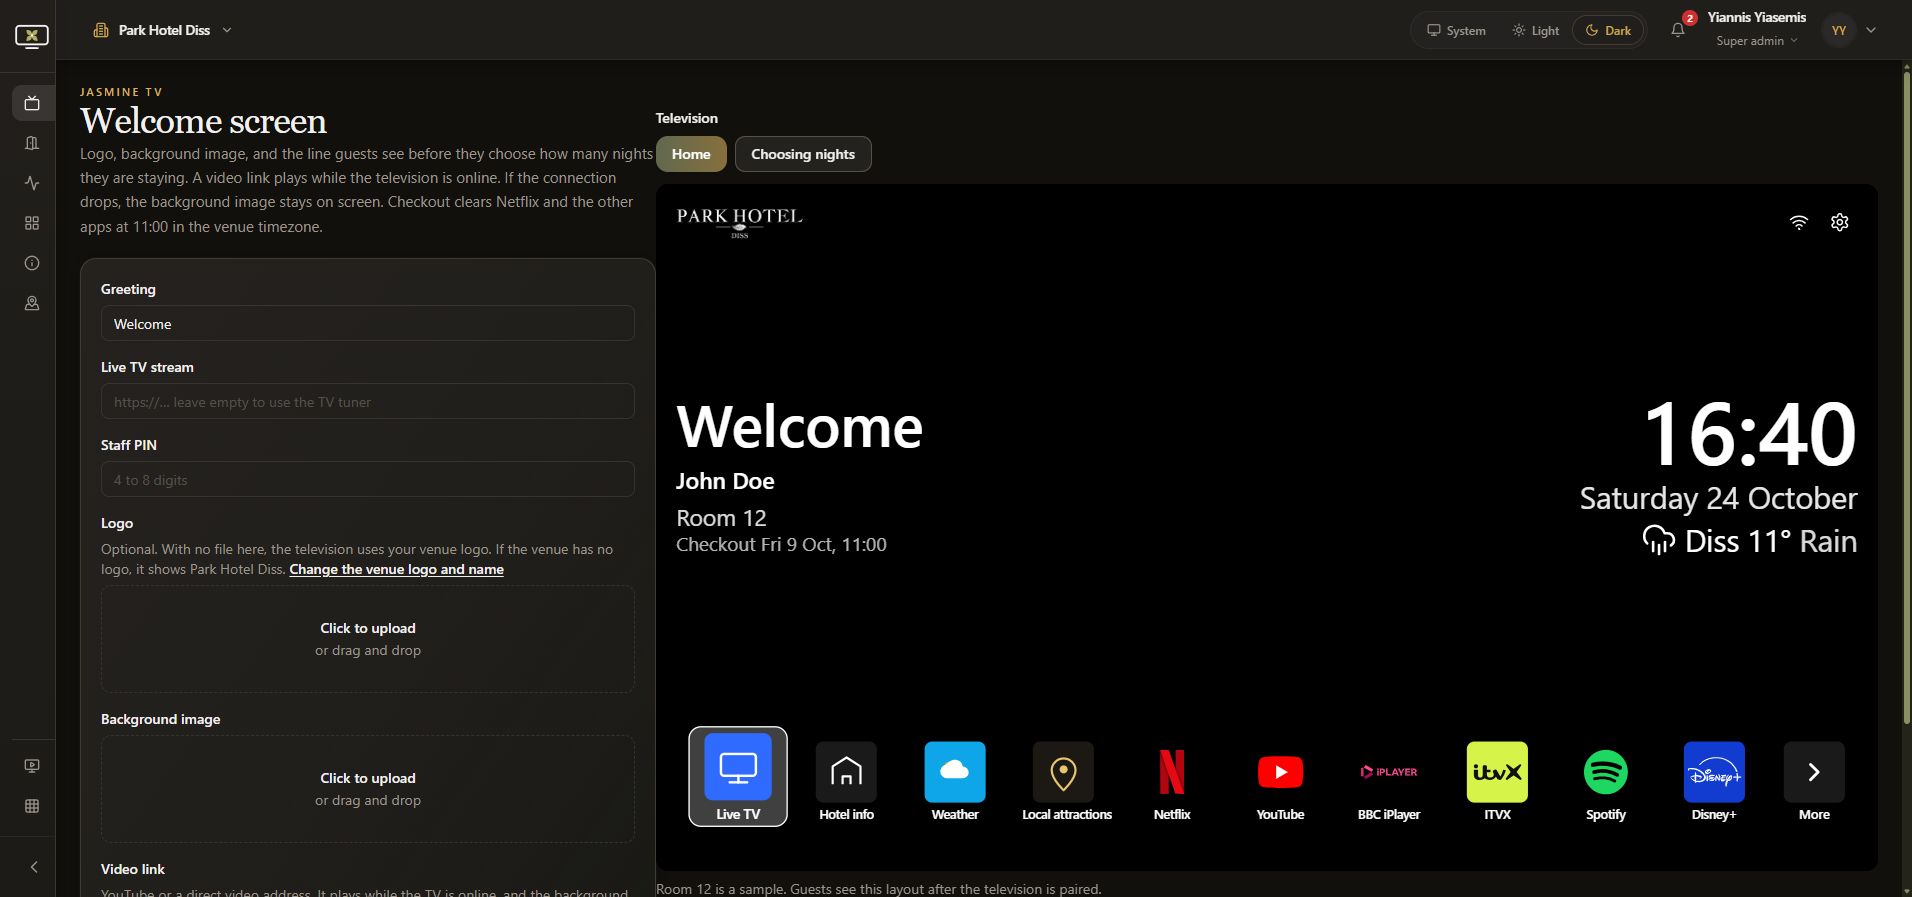Click the Jasmine TV logo in the sidebar
The width and height of the screenshot is (1912, 897).
point(32,36)
